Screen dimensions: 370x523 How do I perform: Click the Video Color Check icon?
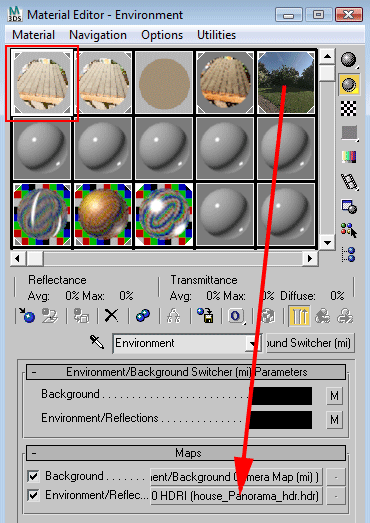(349, 157)
